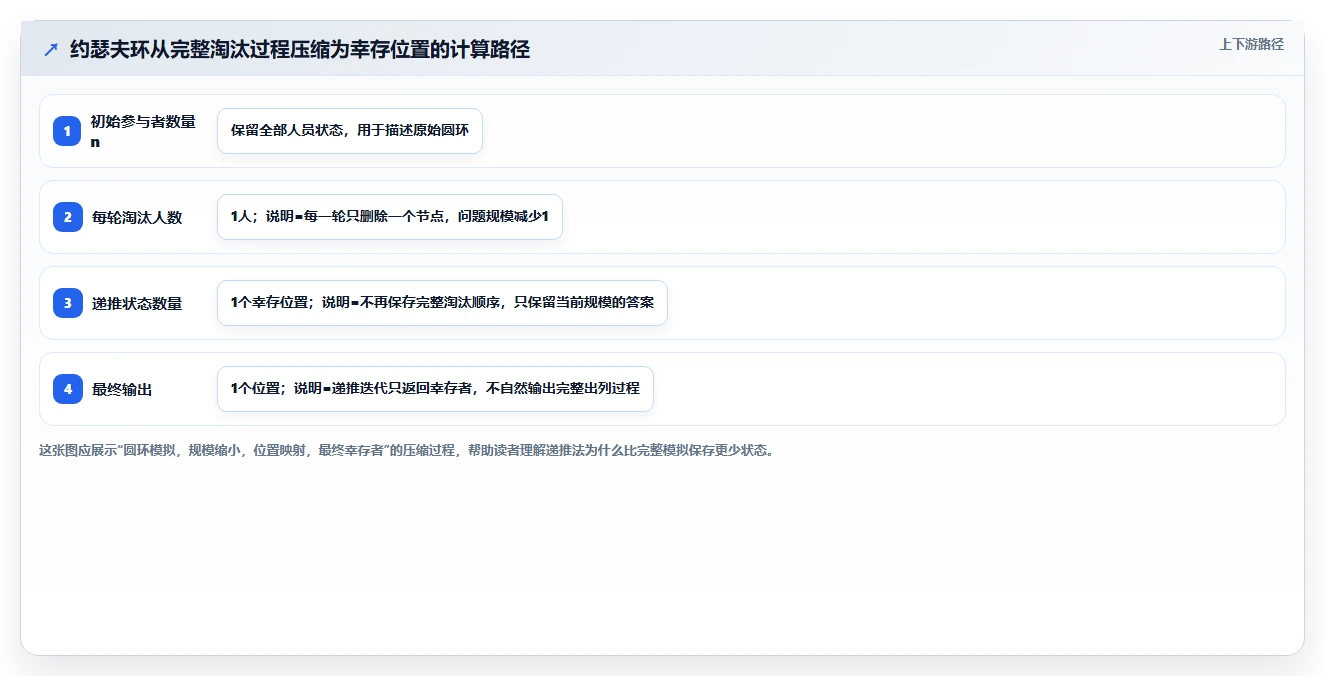
Task: Click the box starting with 1个位置；说明
Action: [435, 389]
